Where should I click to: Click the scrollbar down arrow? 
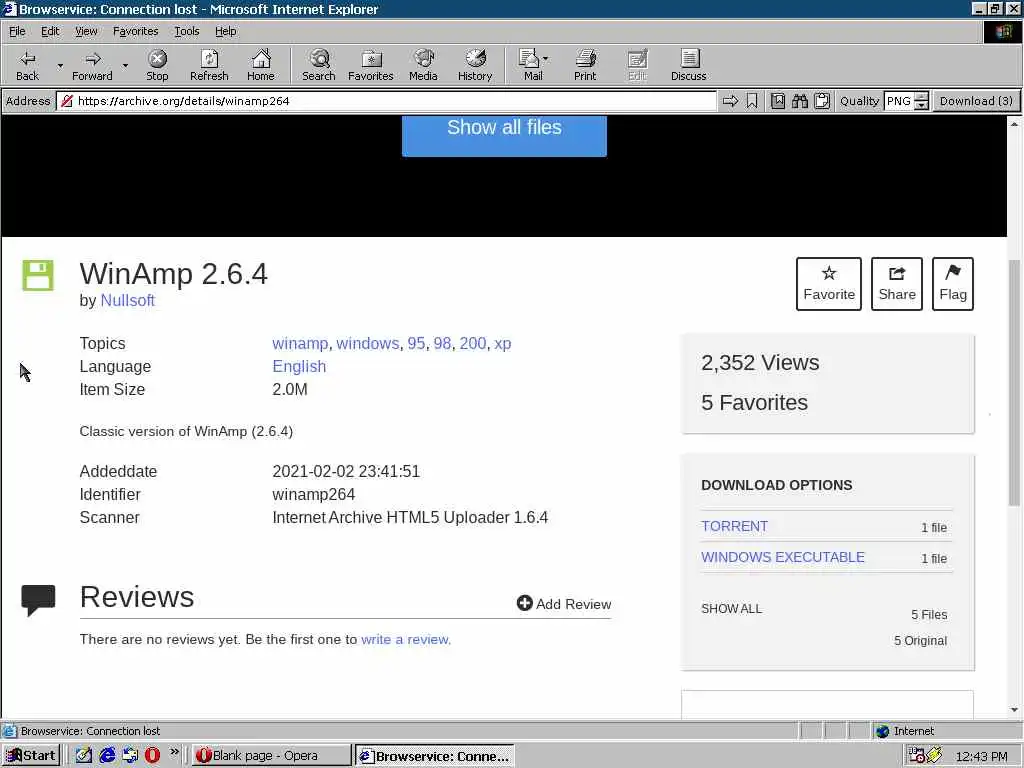[1014, 710]
